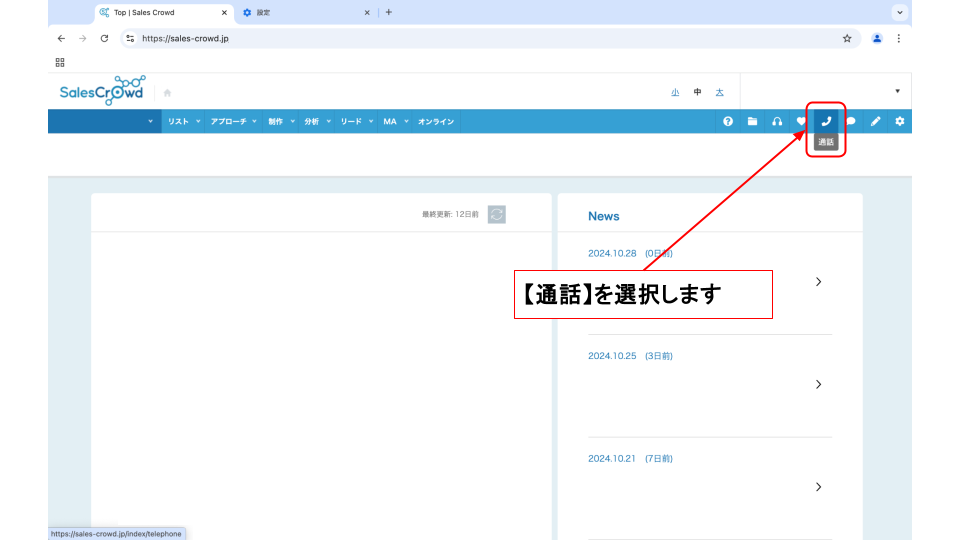The height and width of the screenshot is (540, 960).
Task: Select large (大) font size
Action: (719, 92)
